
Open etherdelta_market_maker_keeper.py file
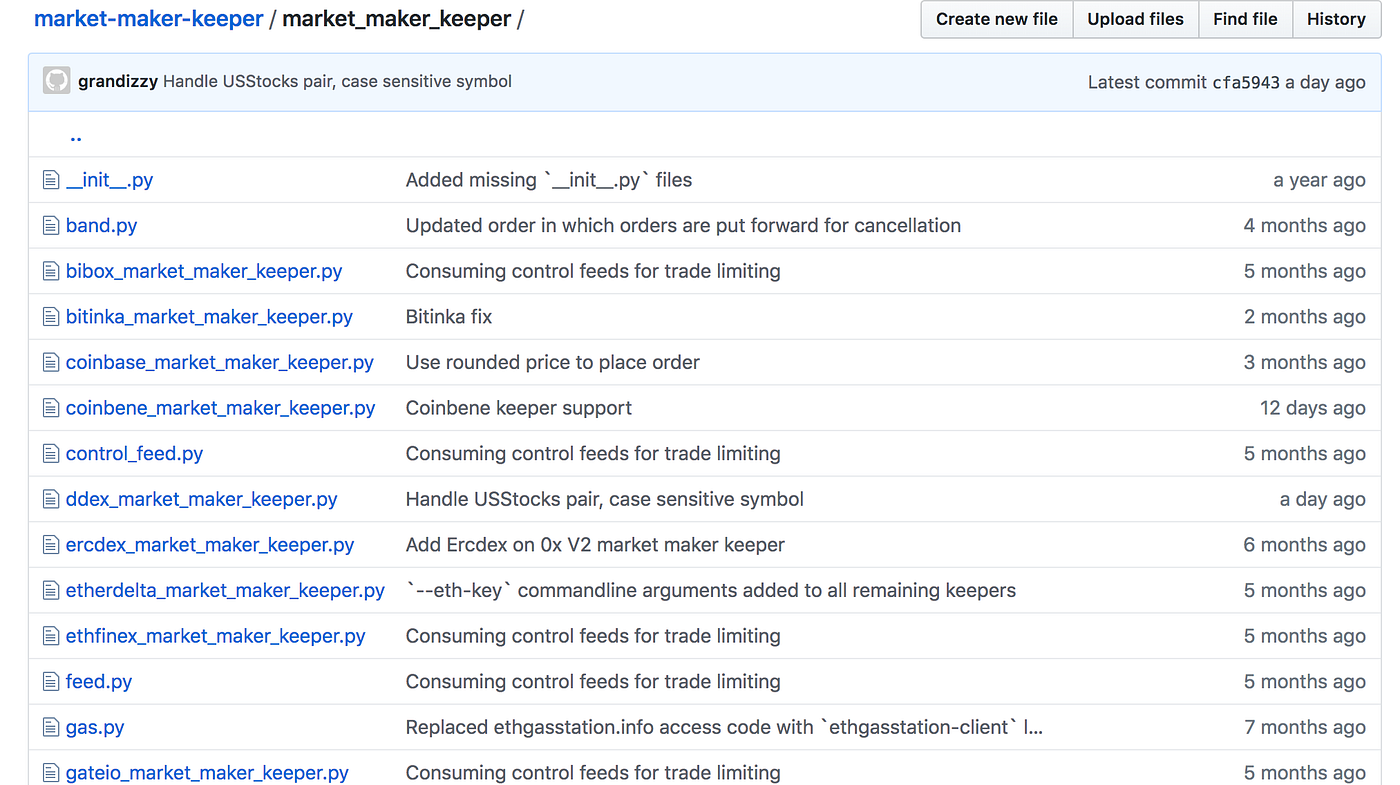225,590
